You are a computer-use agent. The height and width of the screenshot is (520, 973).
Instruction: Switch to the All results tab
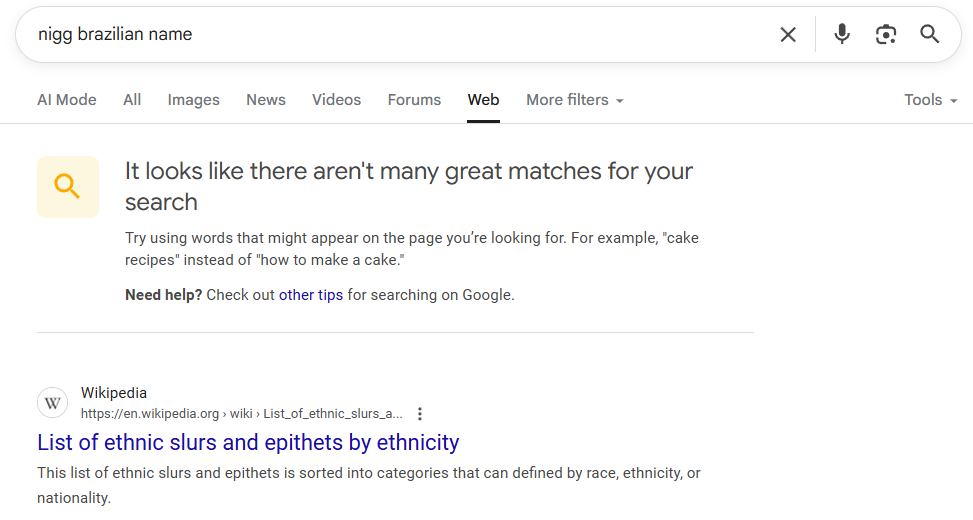pos(132,100)
